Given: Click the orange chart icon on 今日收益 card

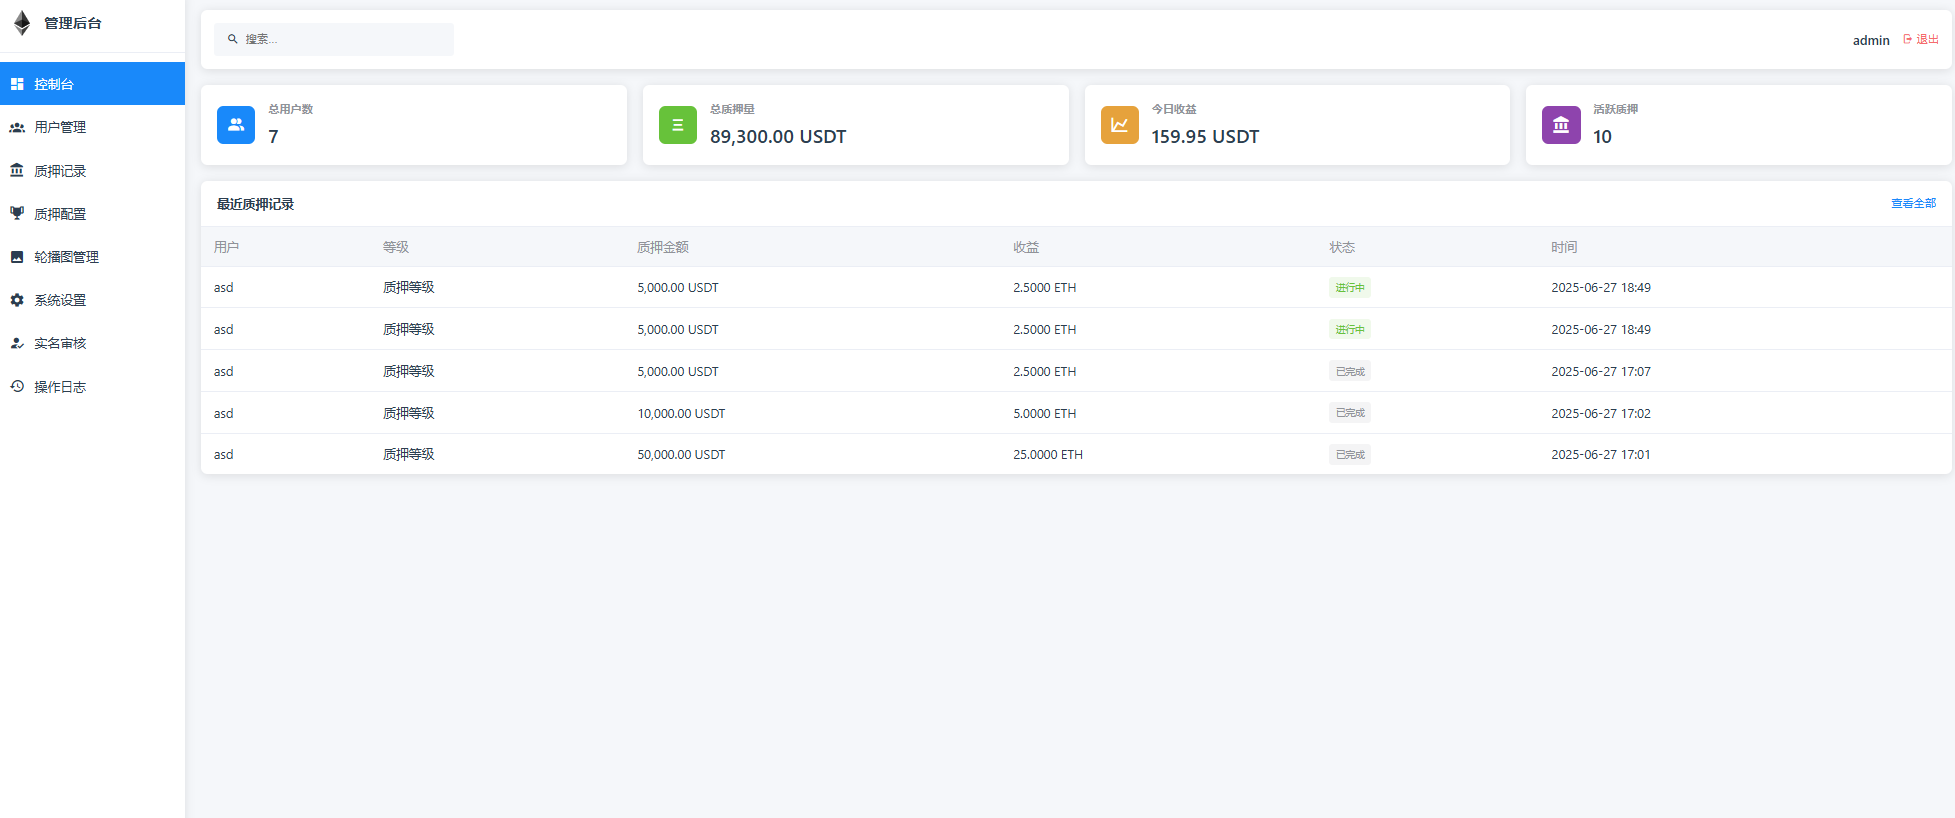Looking at the screenshot, I should [x=1119, y=125].
